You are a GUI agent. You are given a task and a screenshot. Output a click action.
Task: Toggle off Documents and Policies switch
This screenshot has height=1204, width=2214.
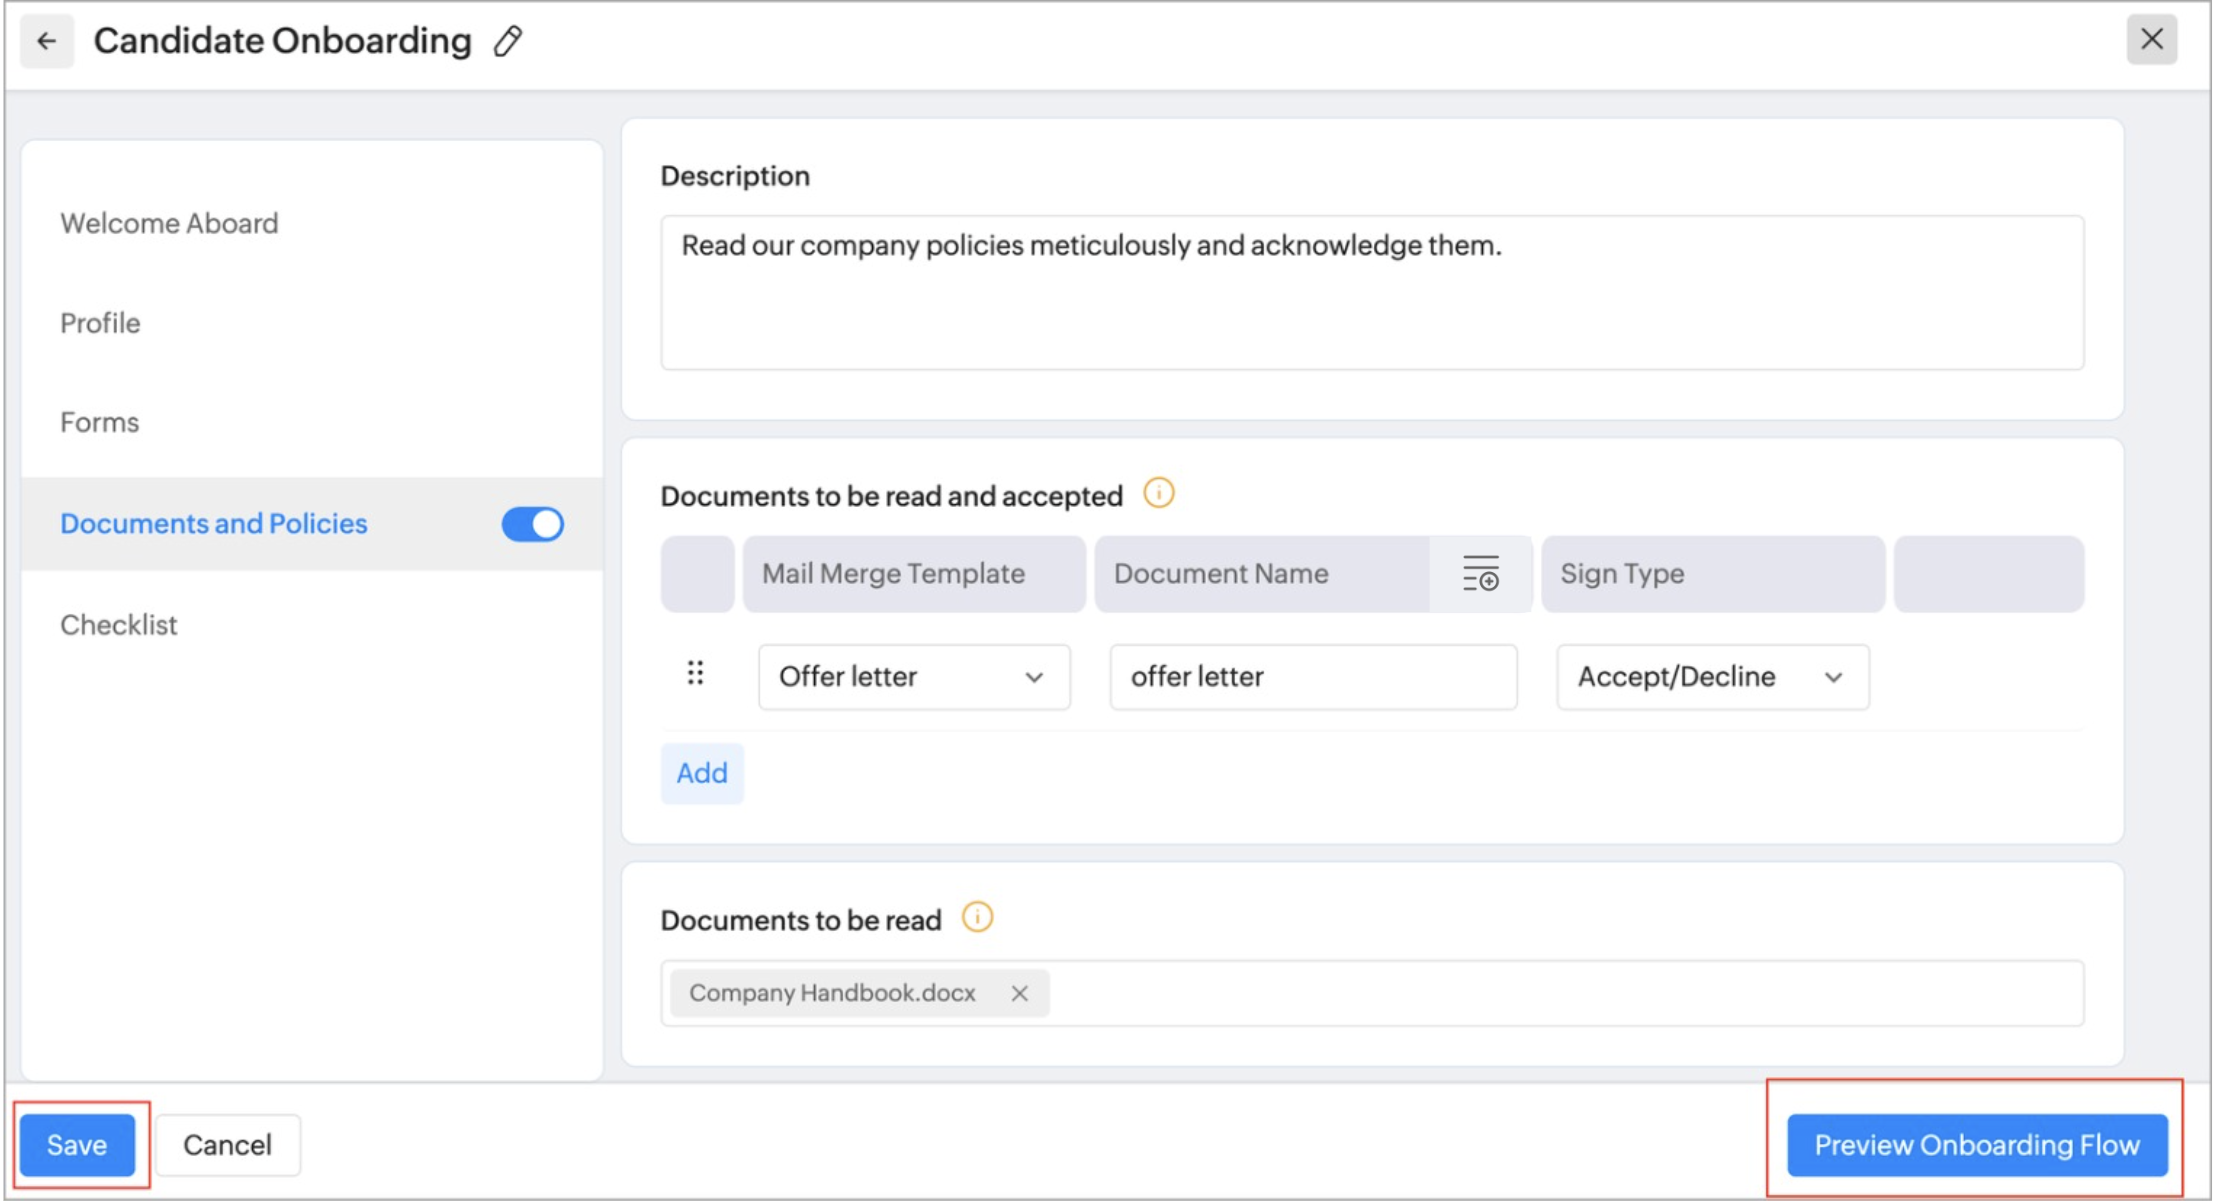click(x=532, y=524)
